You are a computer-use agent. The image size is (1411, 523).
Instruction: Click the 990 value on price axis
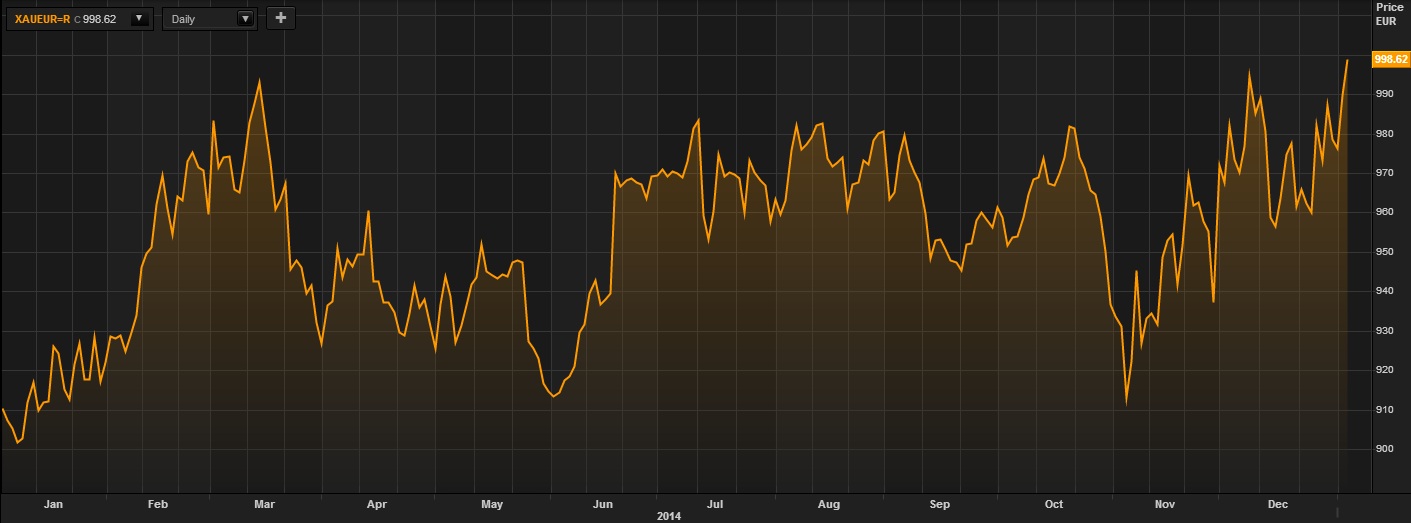(1385, 94)
